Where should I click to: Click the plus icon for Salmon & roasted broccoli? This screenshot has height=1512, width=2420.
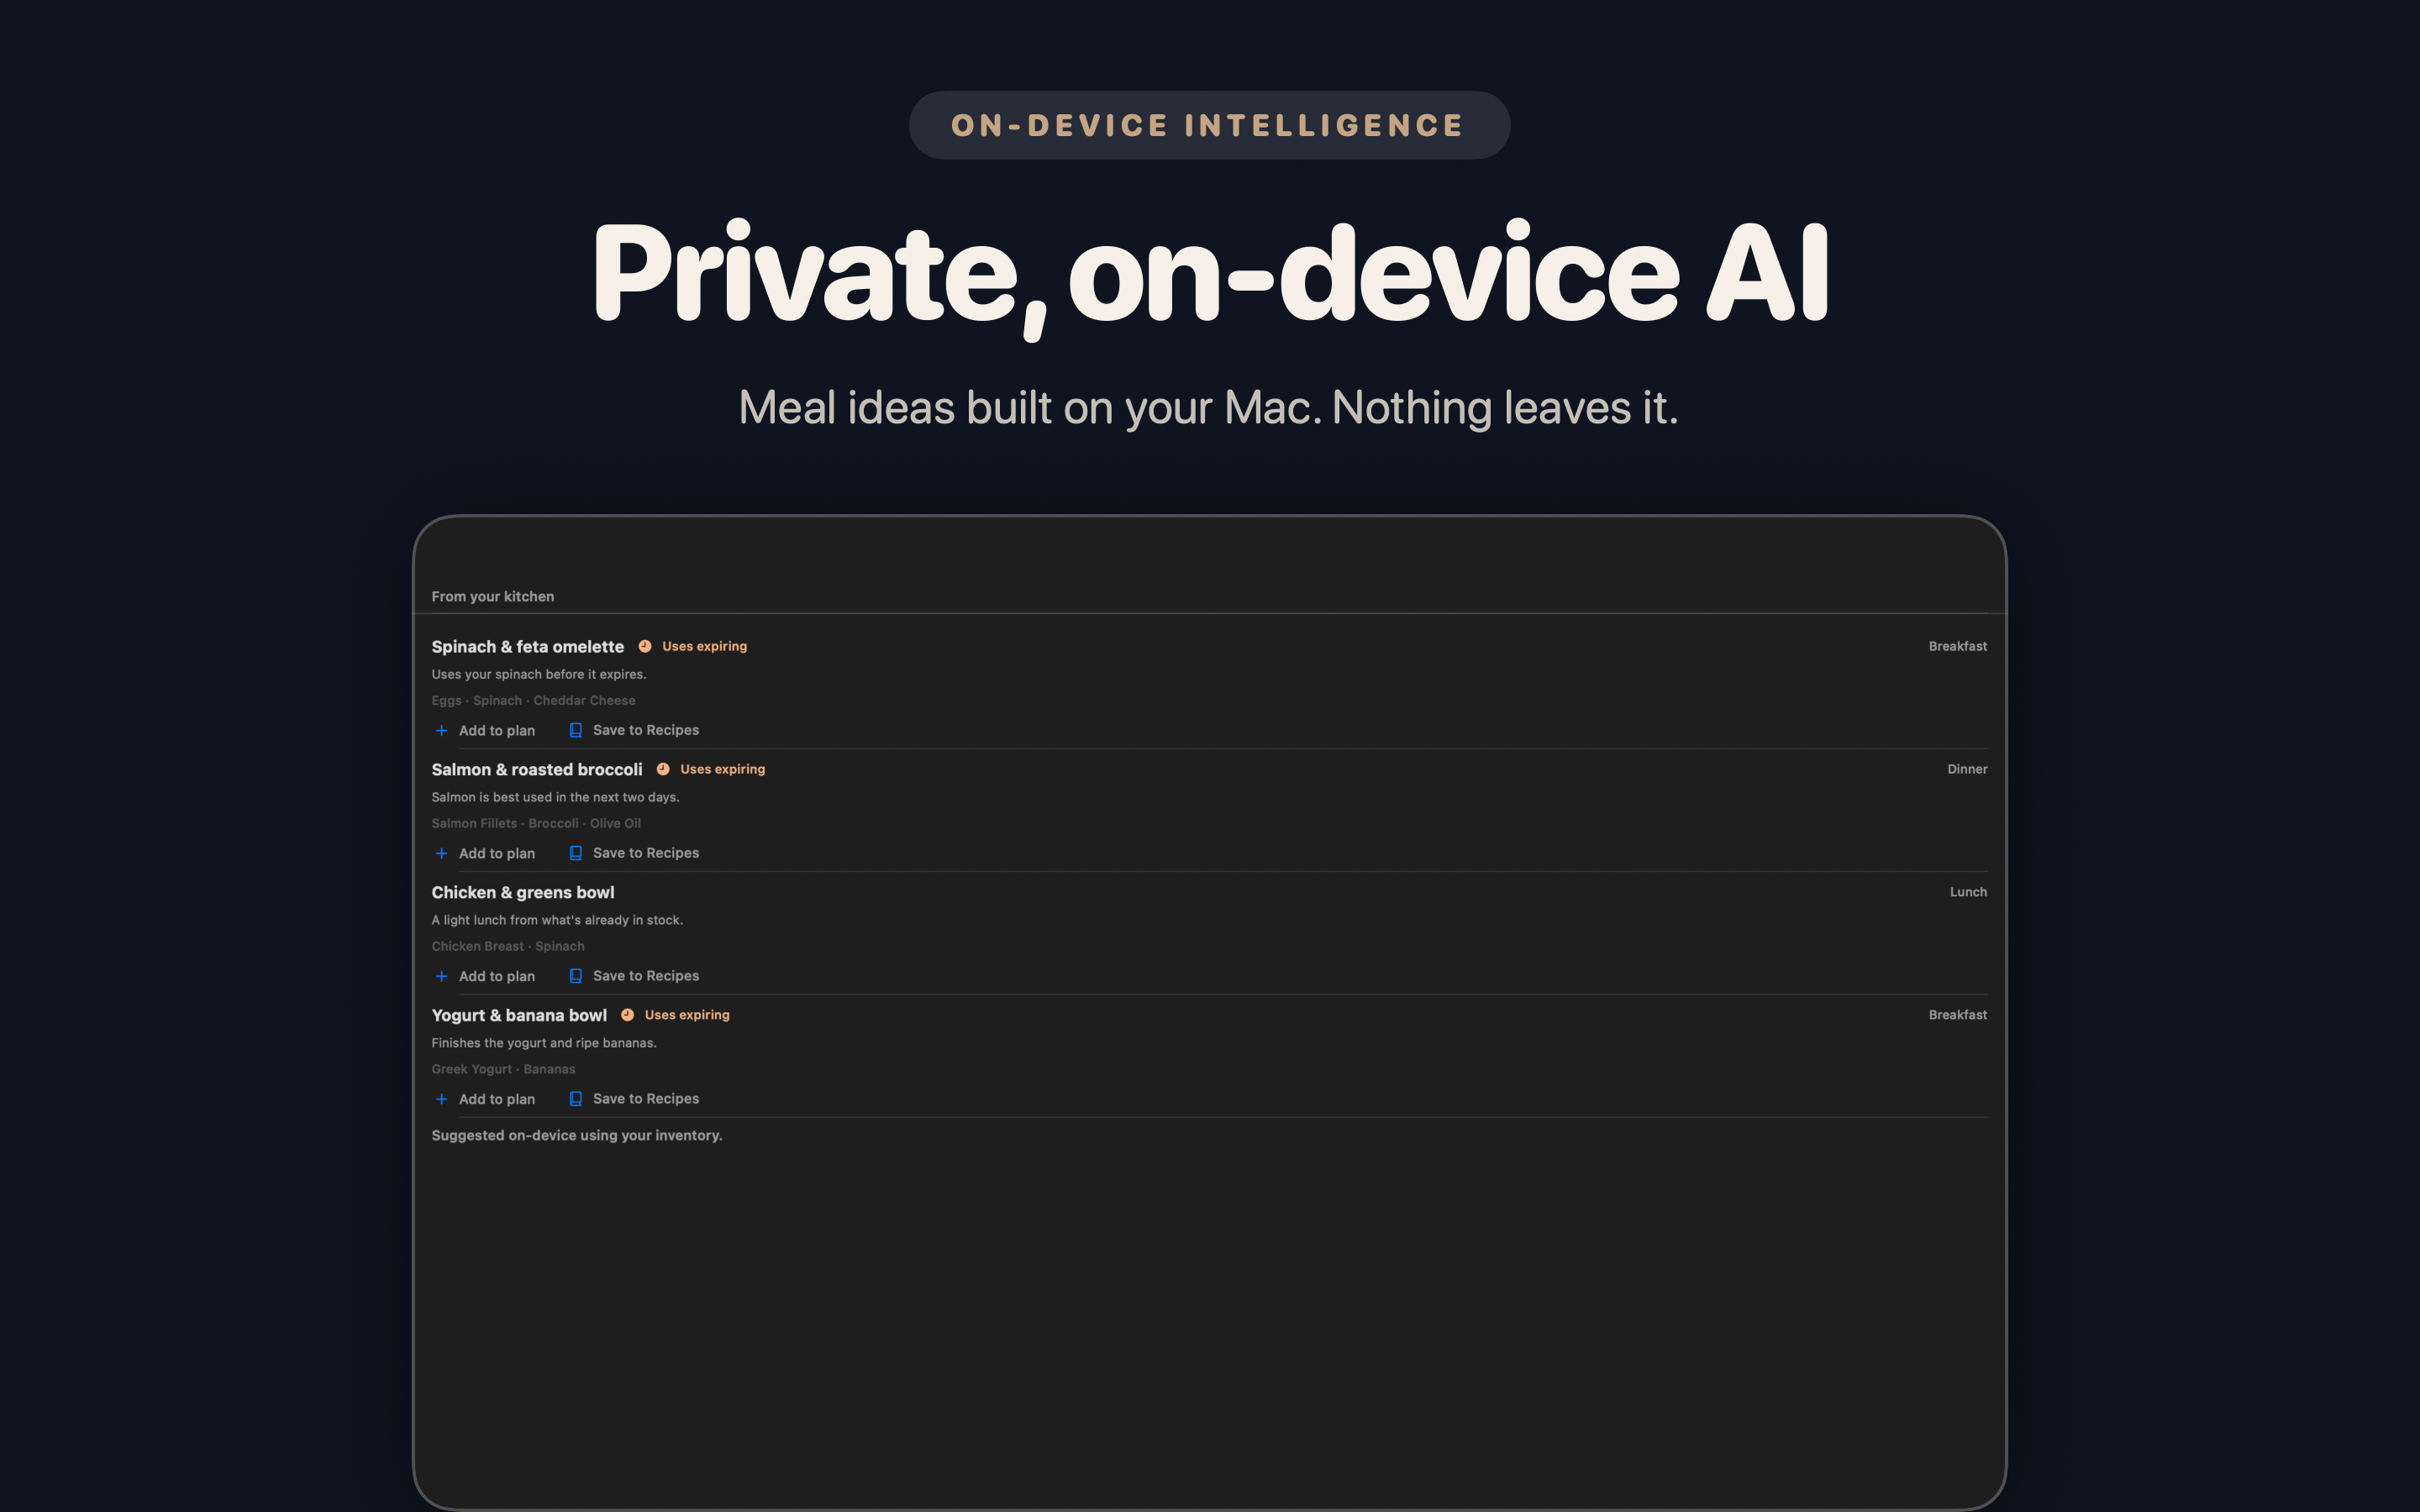[x=441, y=854]
